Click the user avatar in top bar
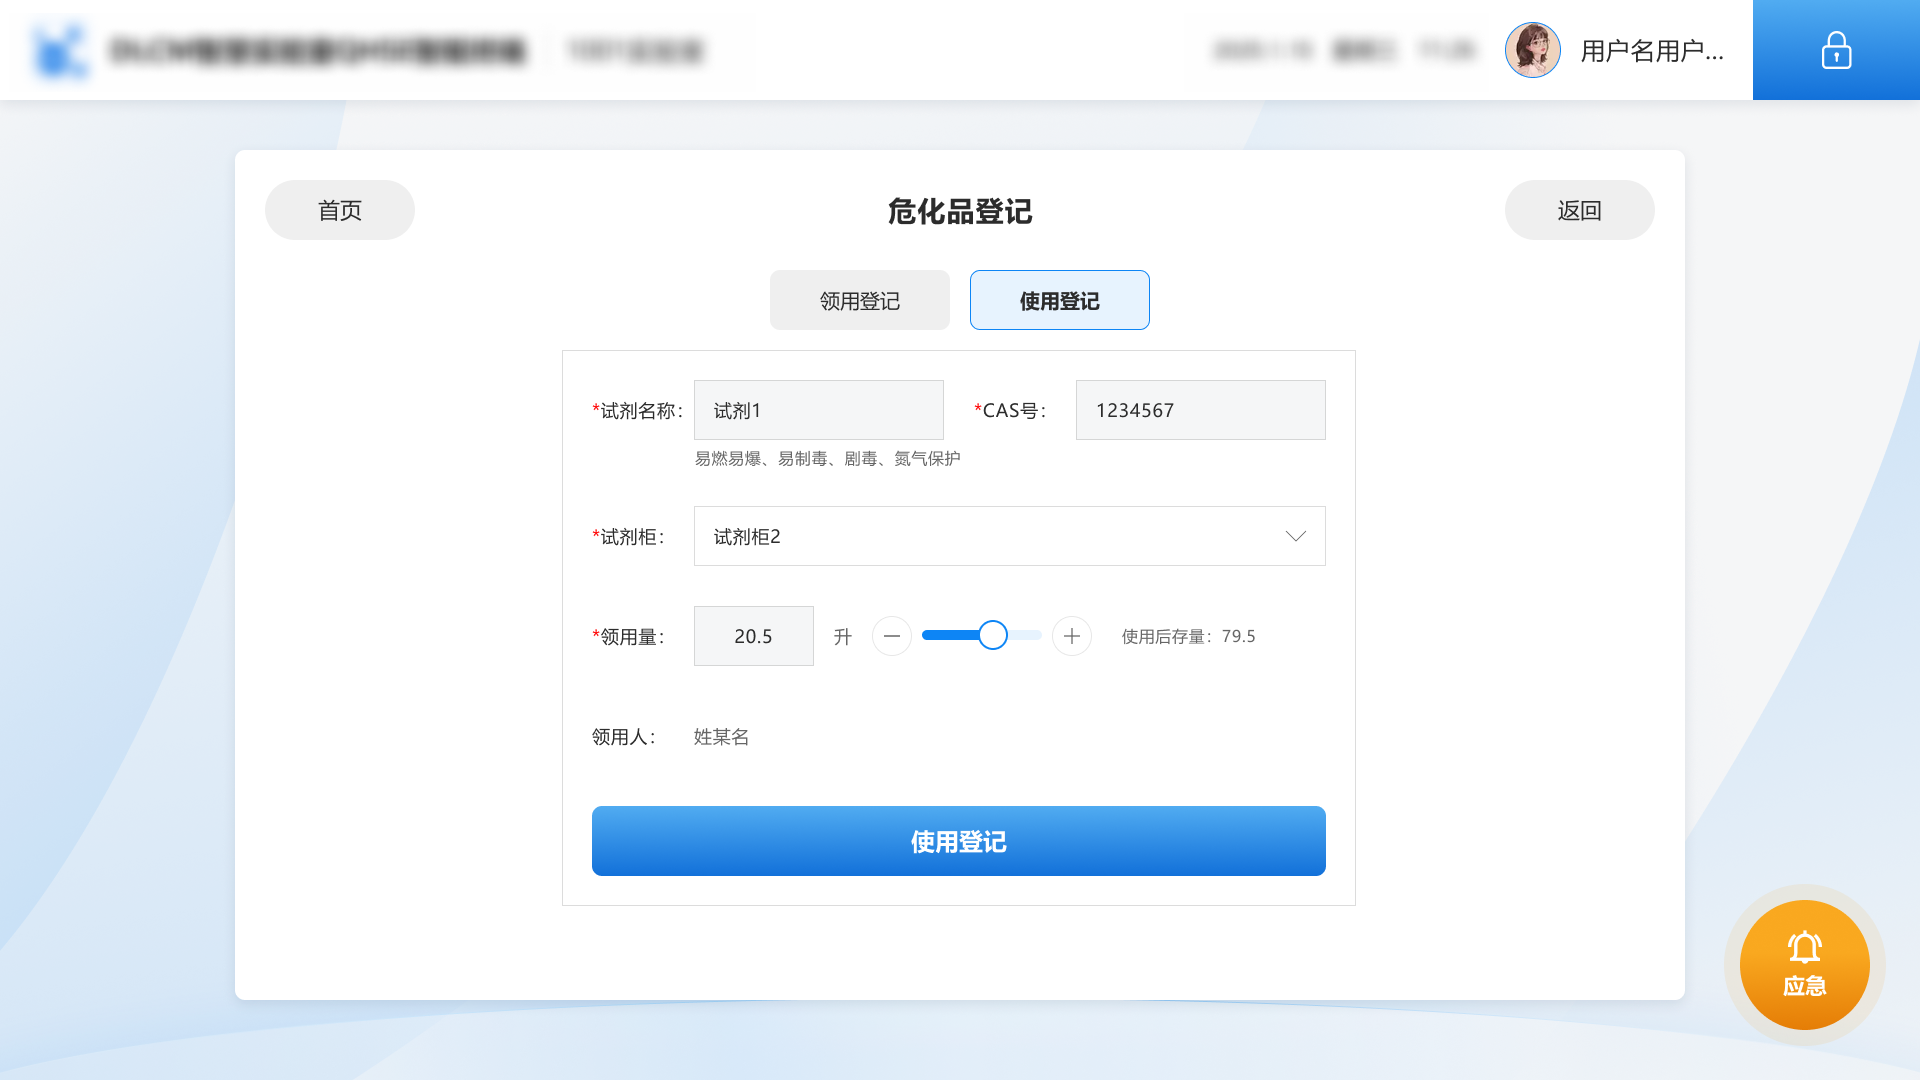 point(1532,49)
